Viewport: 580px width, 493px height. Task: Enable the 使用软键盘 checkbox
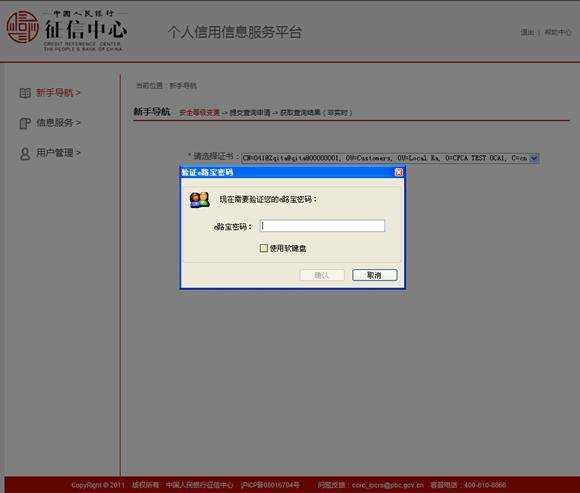(263, 248)
